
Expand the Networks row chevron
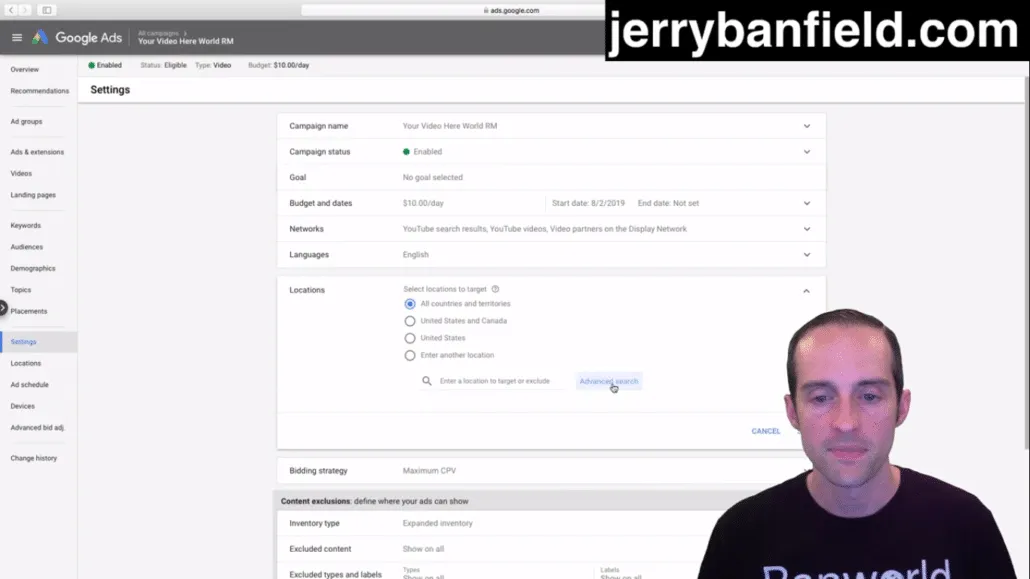pos(807,229)
